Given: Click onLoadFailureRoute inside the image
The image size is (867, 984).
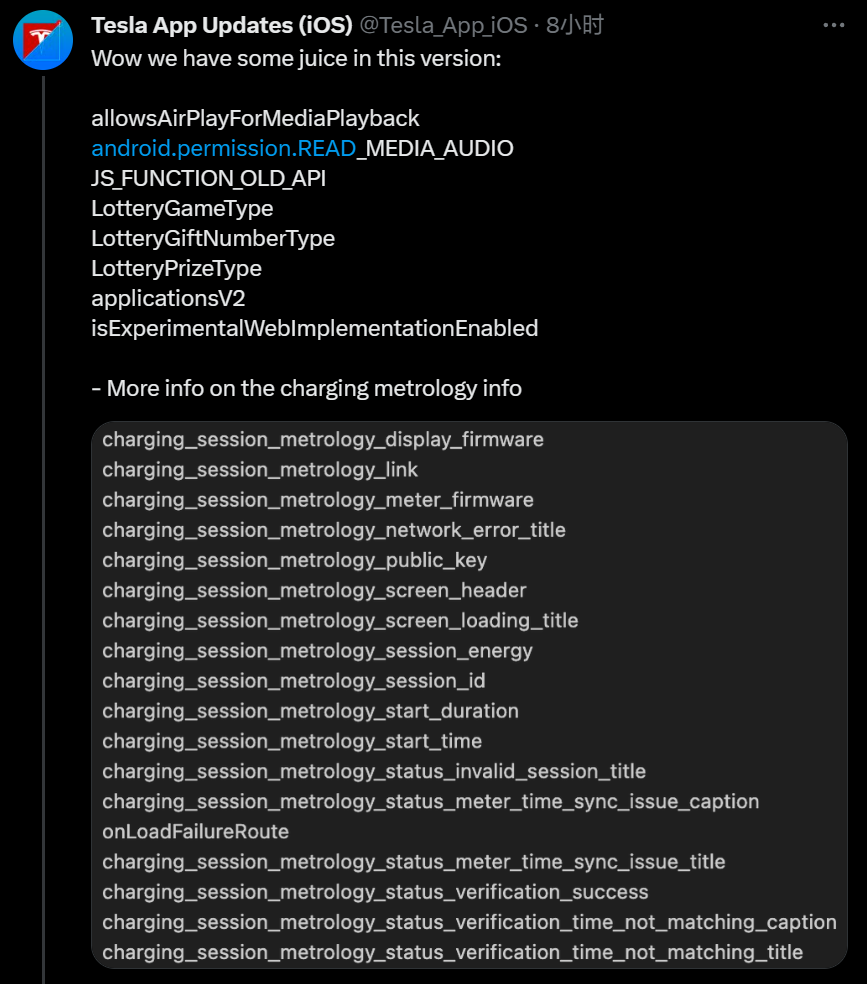Looking at the screenshot, I should click(x=195, y=832).
